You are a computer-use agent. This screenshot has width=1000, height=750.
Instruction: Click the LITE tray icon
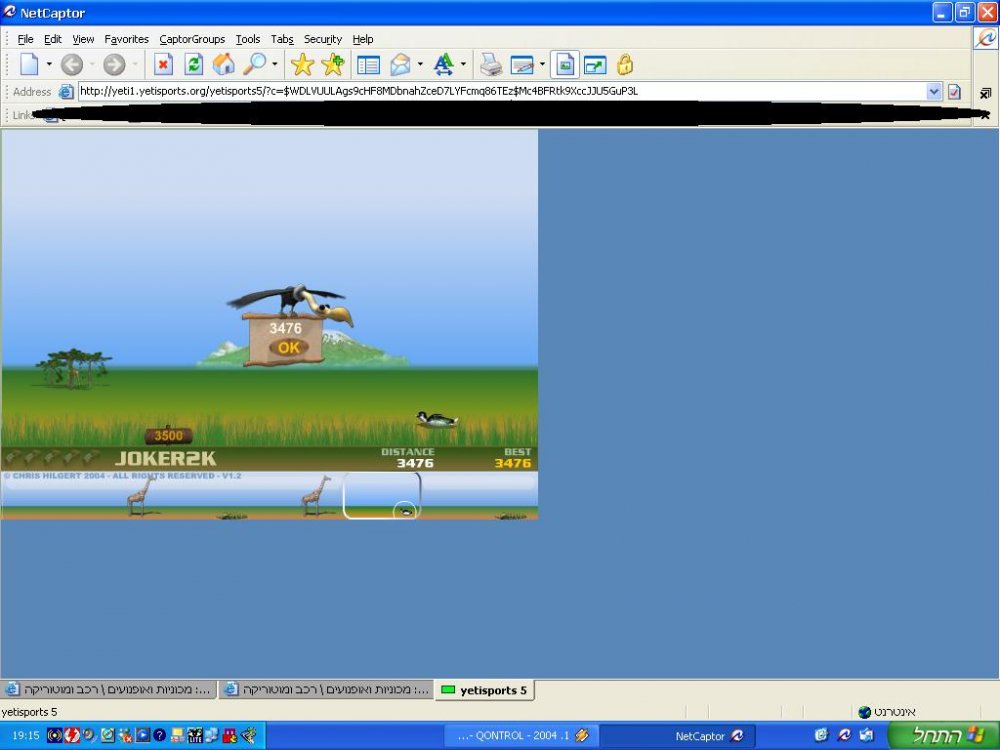[x=195, y=735]
